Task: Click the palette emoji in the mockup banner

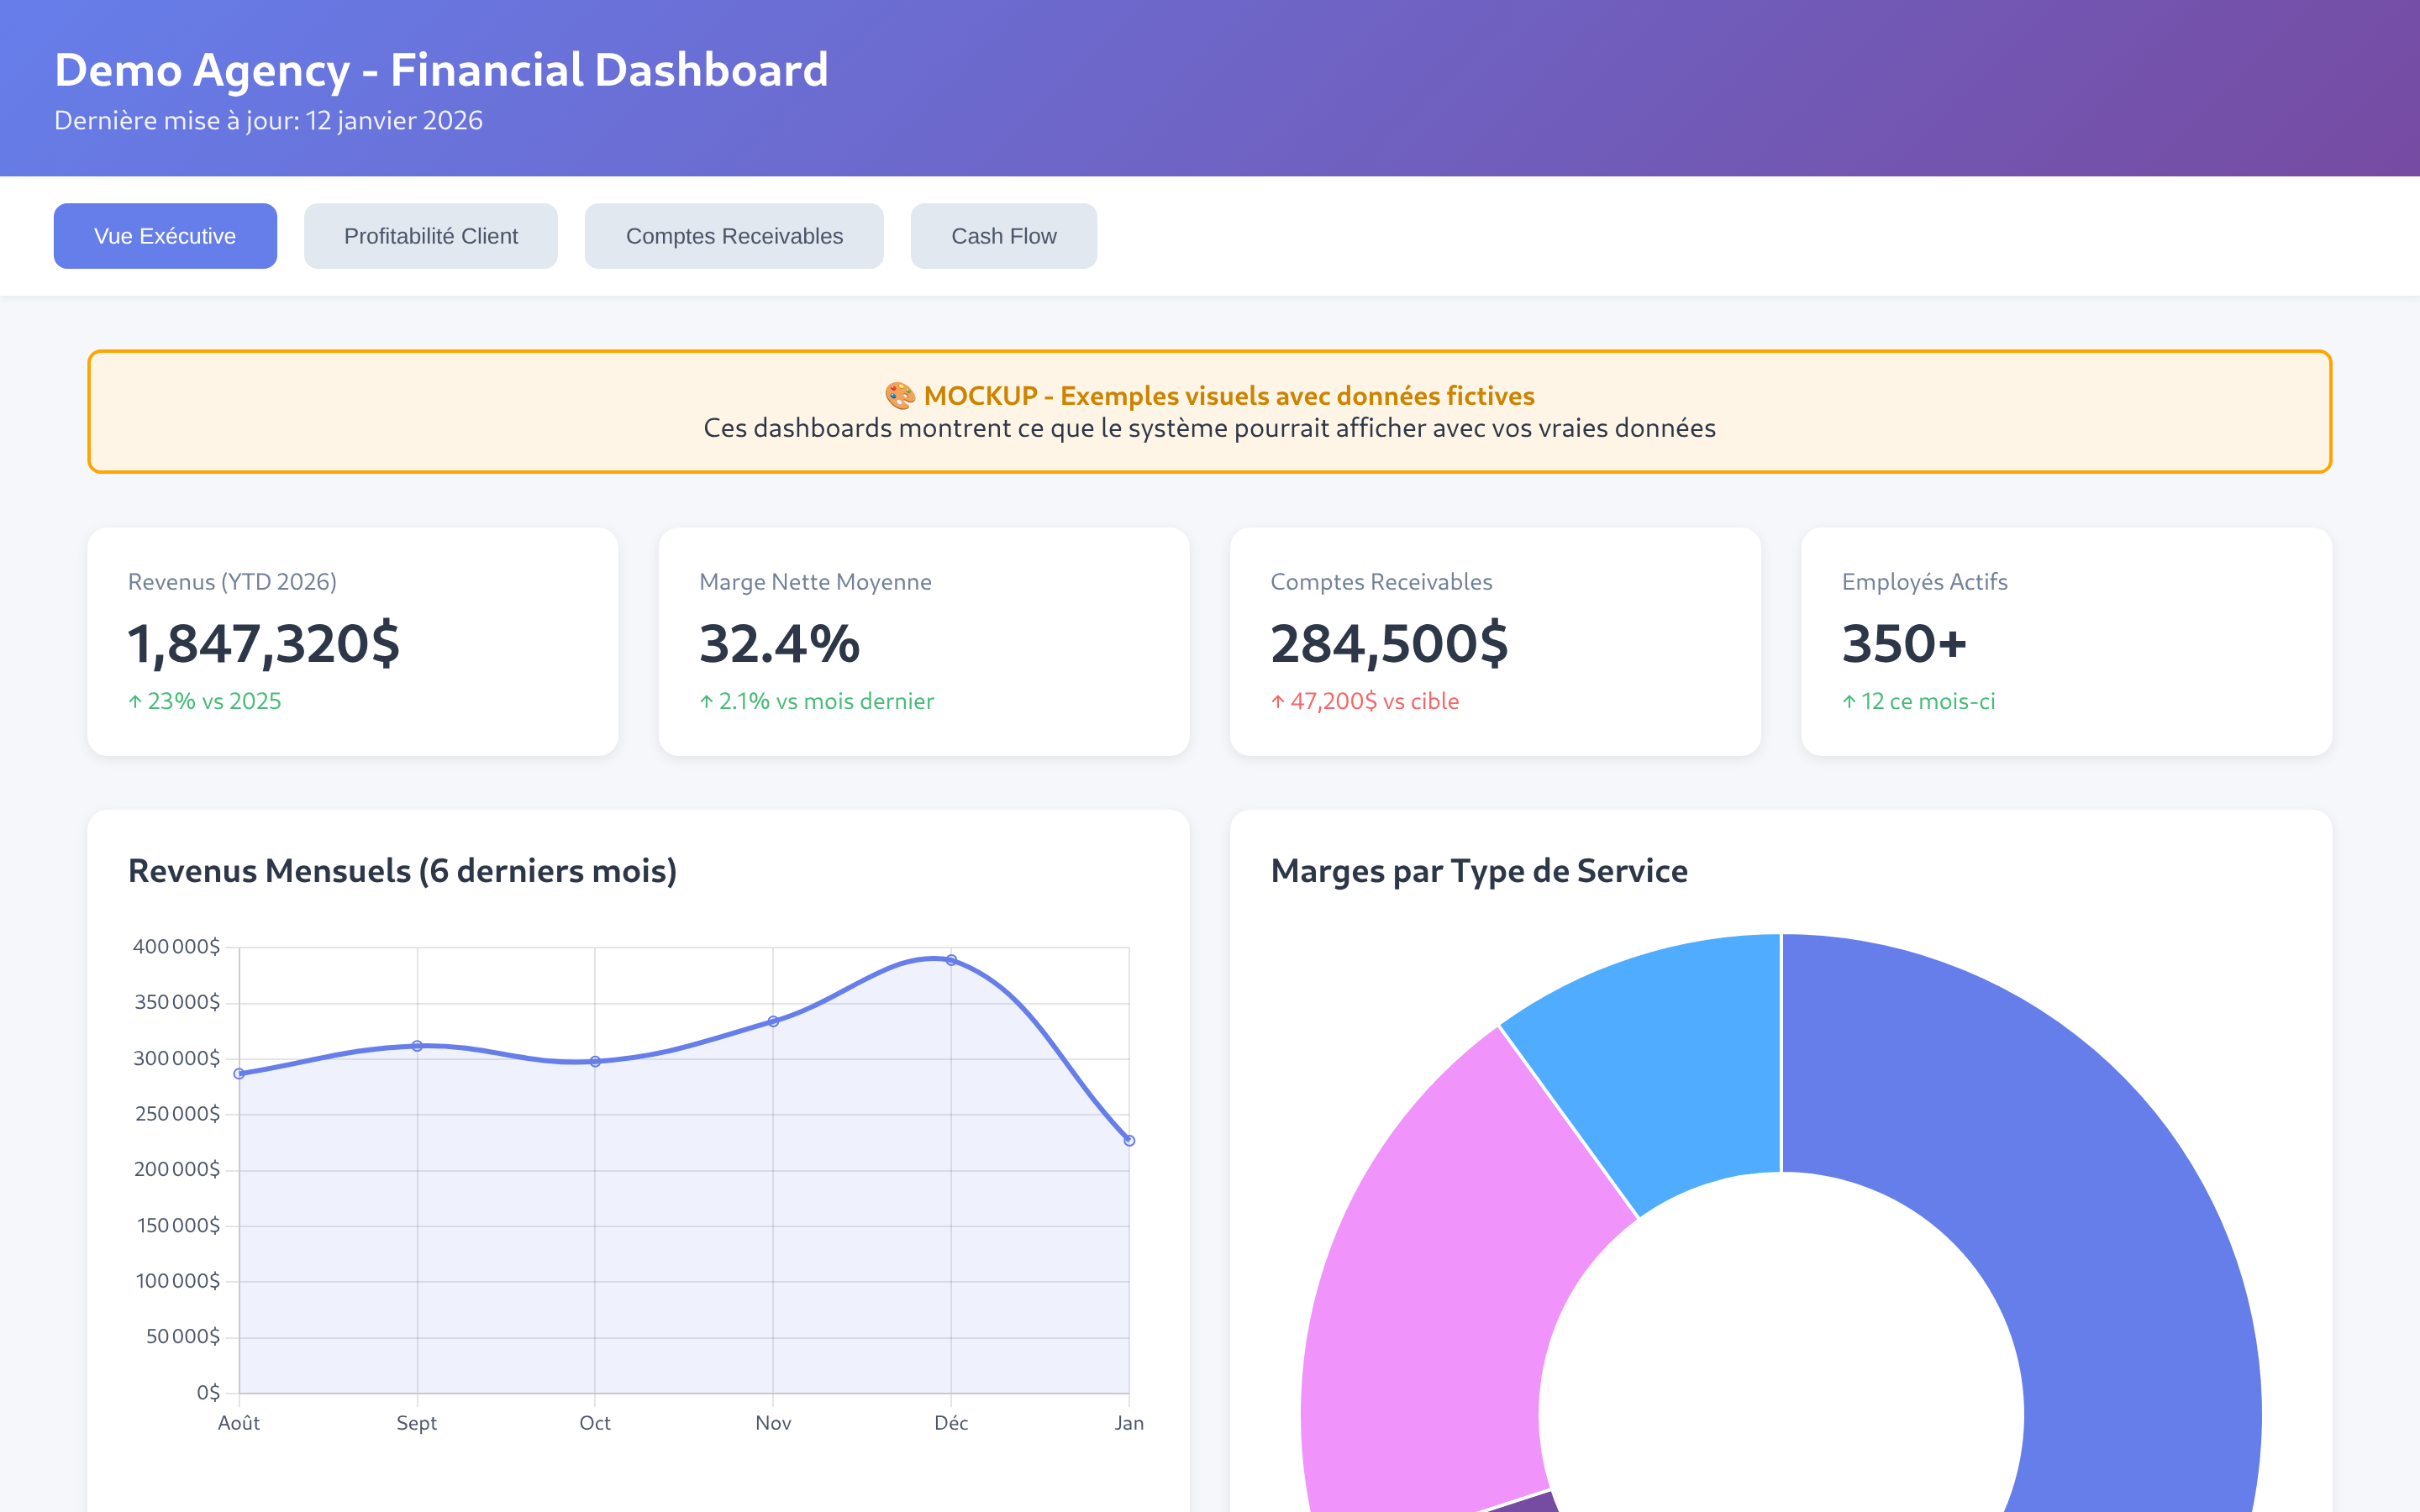Action: [900, 396]
